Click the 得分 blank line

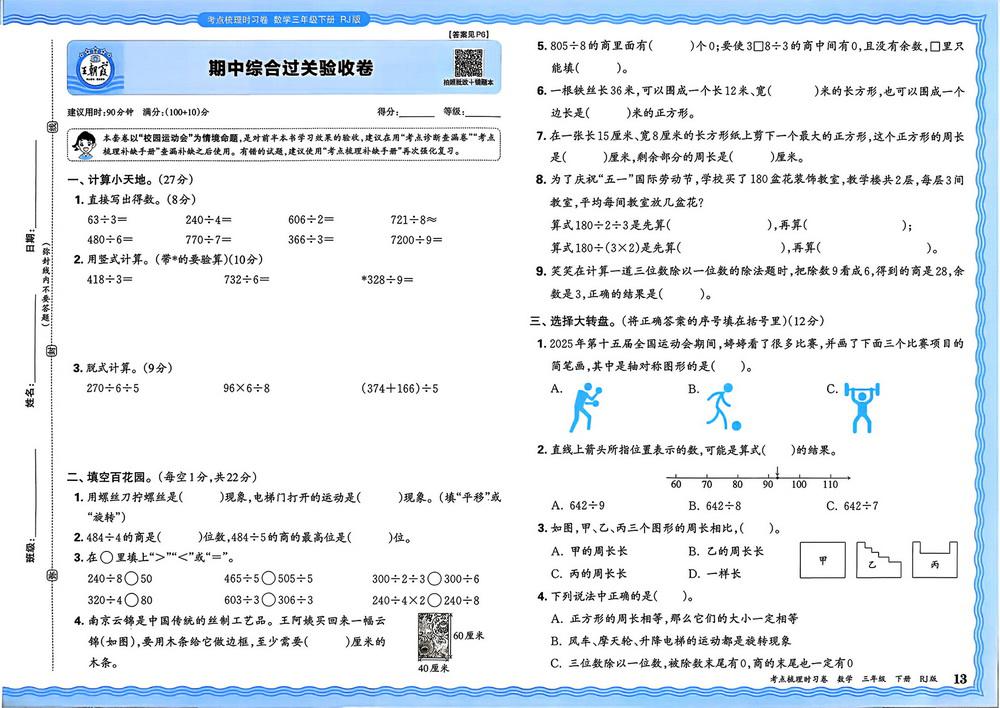(417, 111)
